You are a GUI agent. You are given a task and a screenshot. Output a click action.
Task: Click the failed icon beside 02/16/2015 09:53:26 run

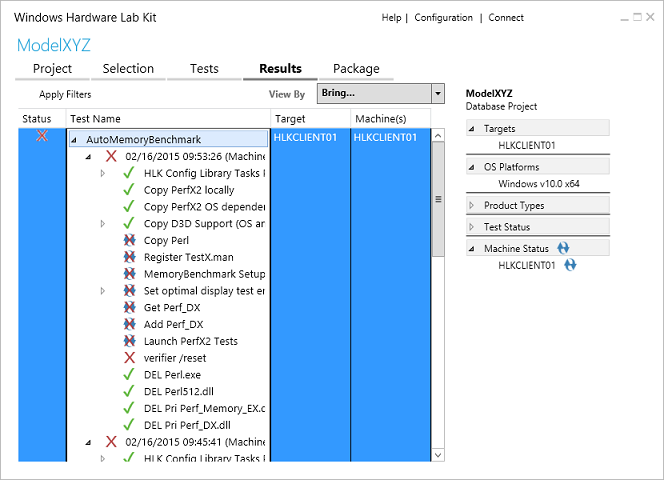(111, 156)
